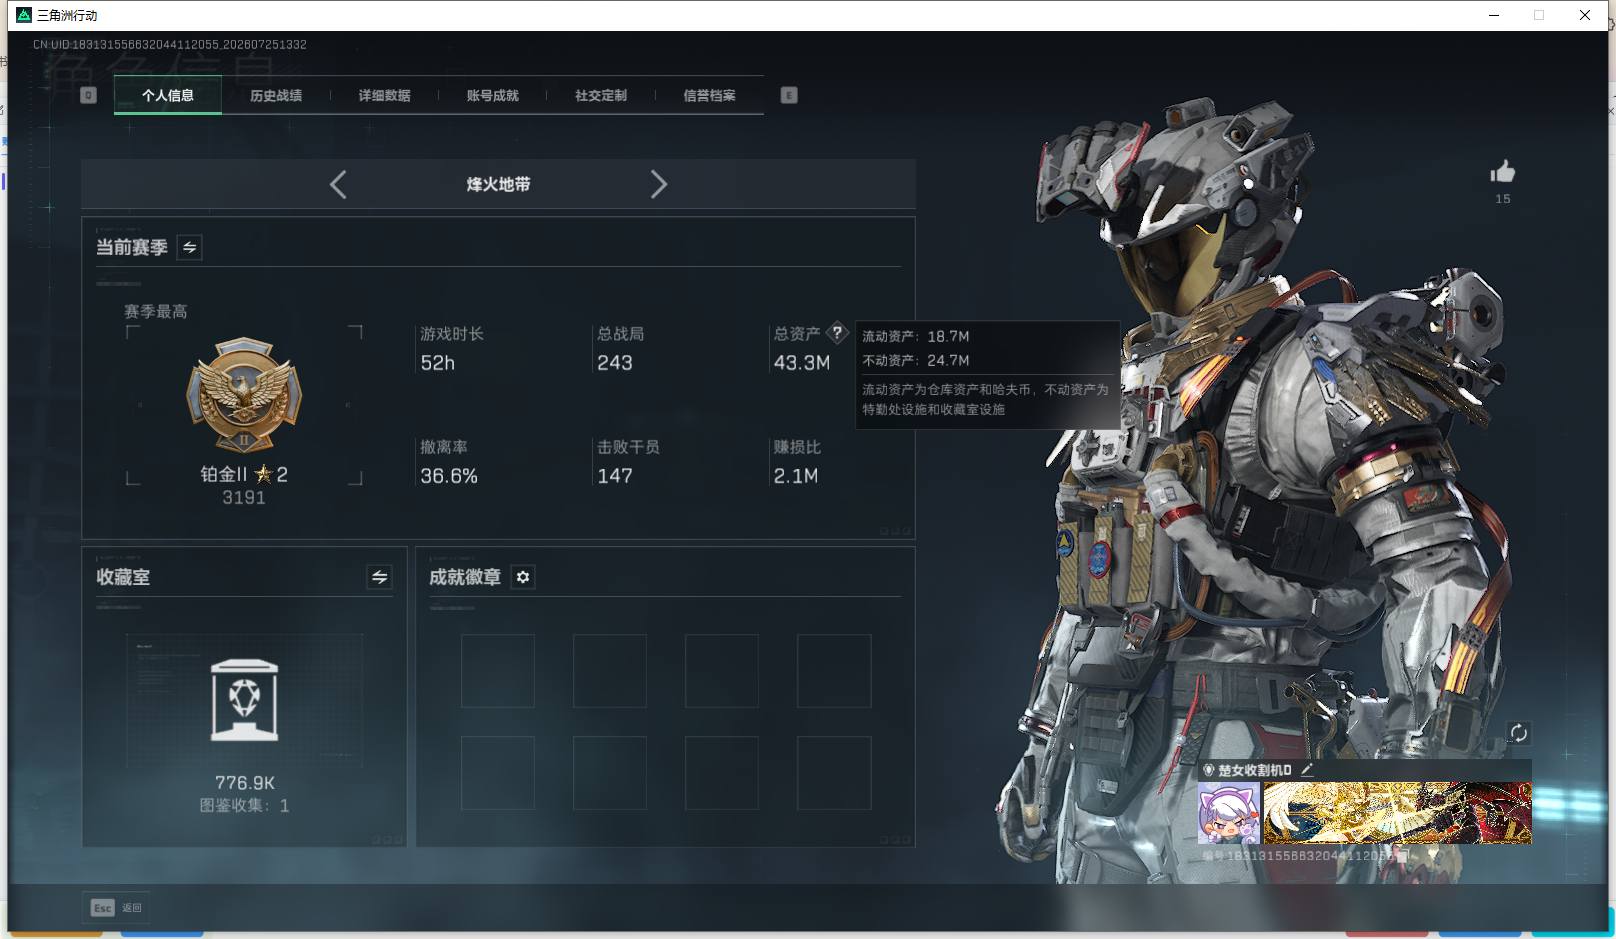The image size is (1616, 939).
Task: Click the total assets question mark icon
Action: [837, 333]
